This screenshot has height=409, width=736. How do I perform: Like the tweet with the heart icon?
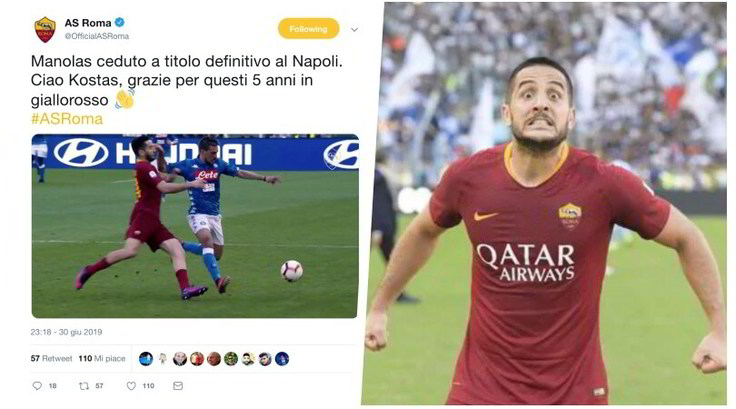pyautogui.click(x=131, y=386)
